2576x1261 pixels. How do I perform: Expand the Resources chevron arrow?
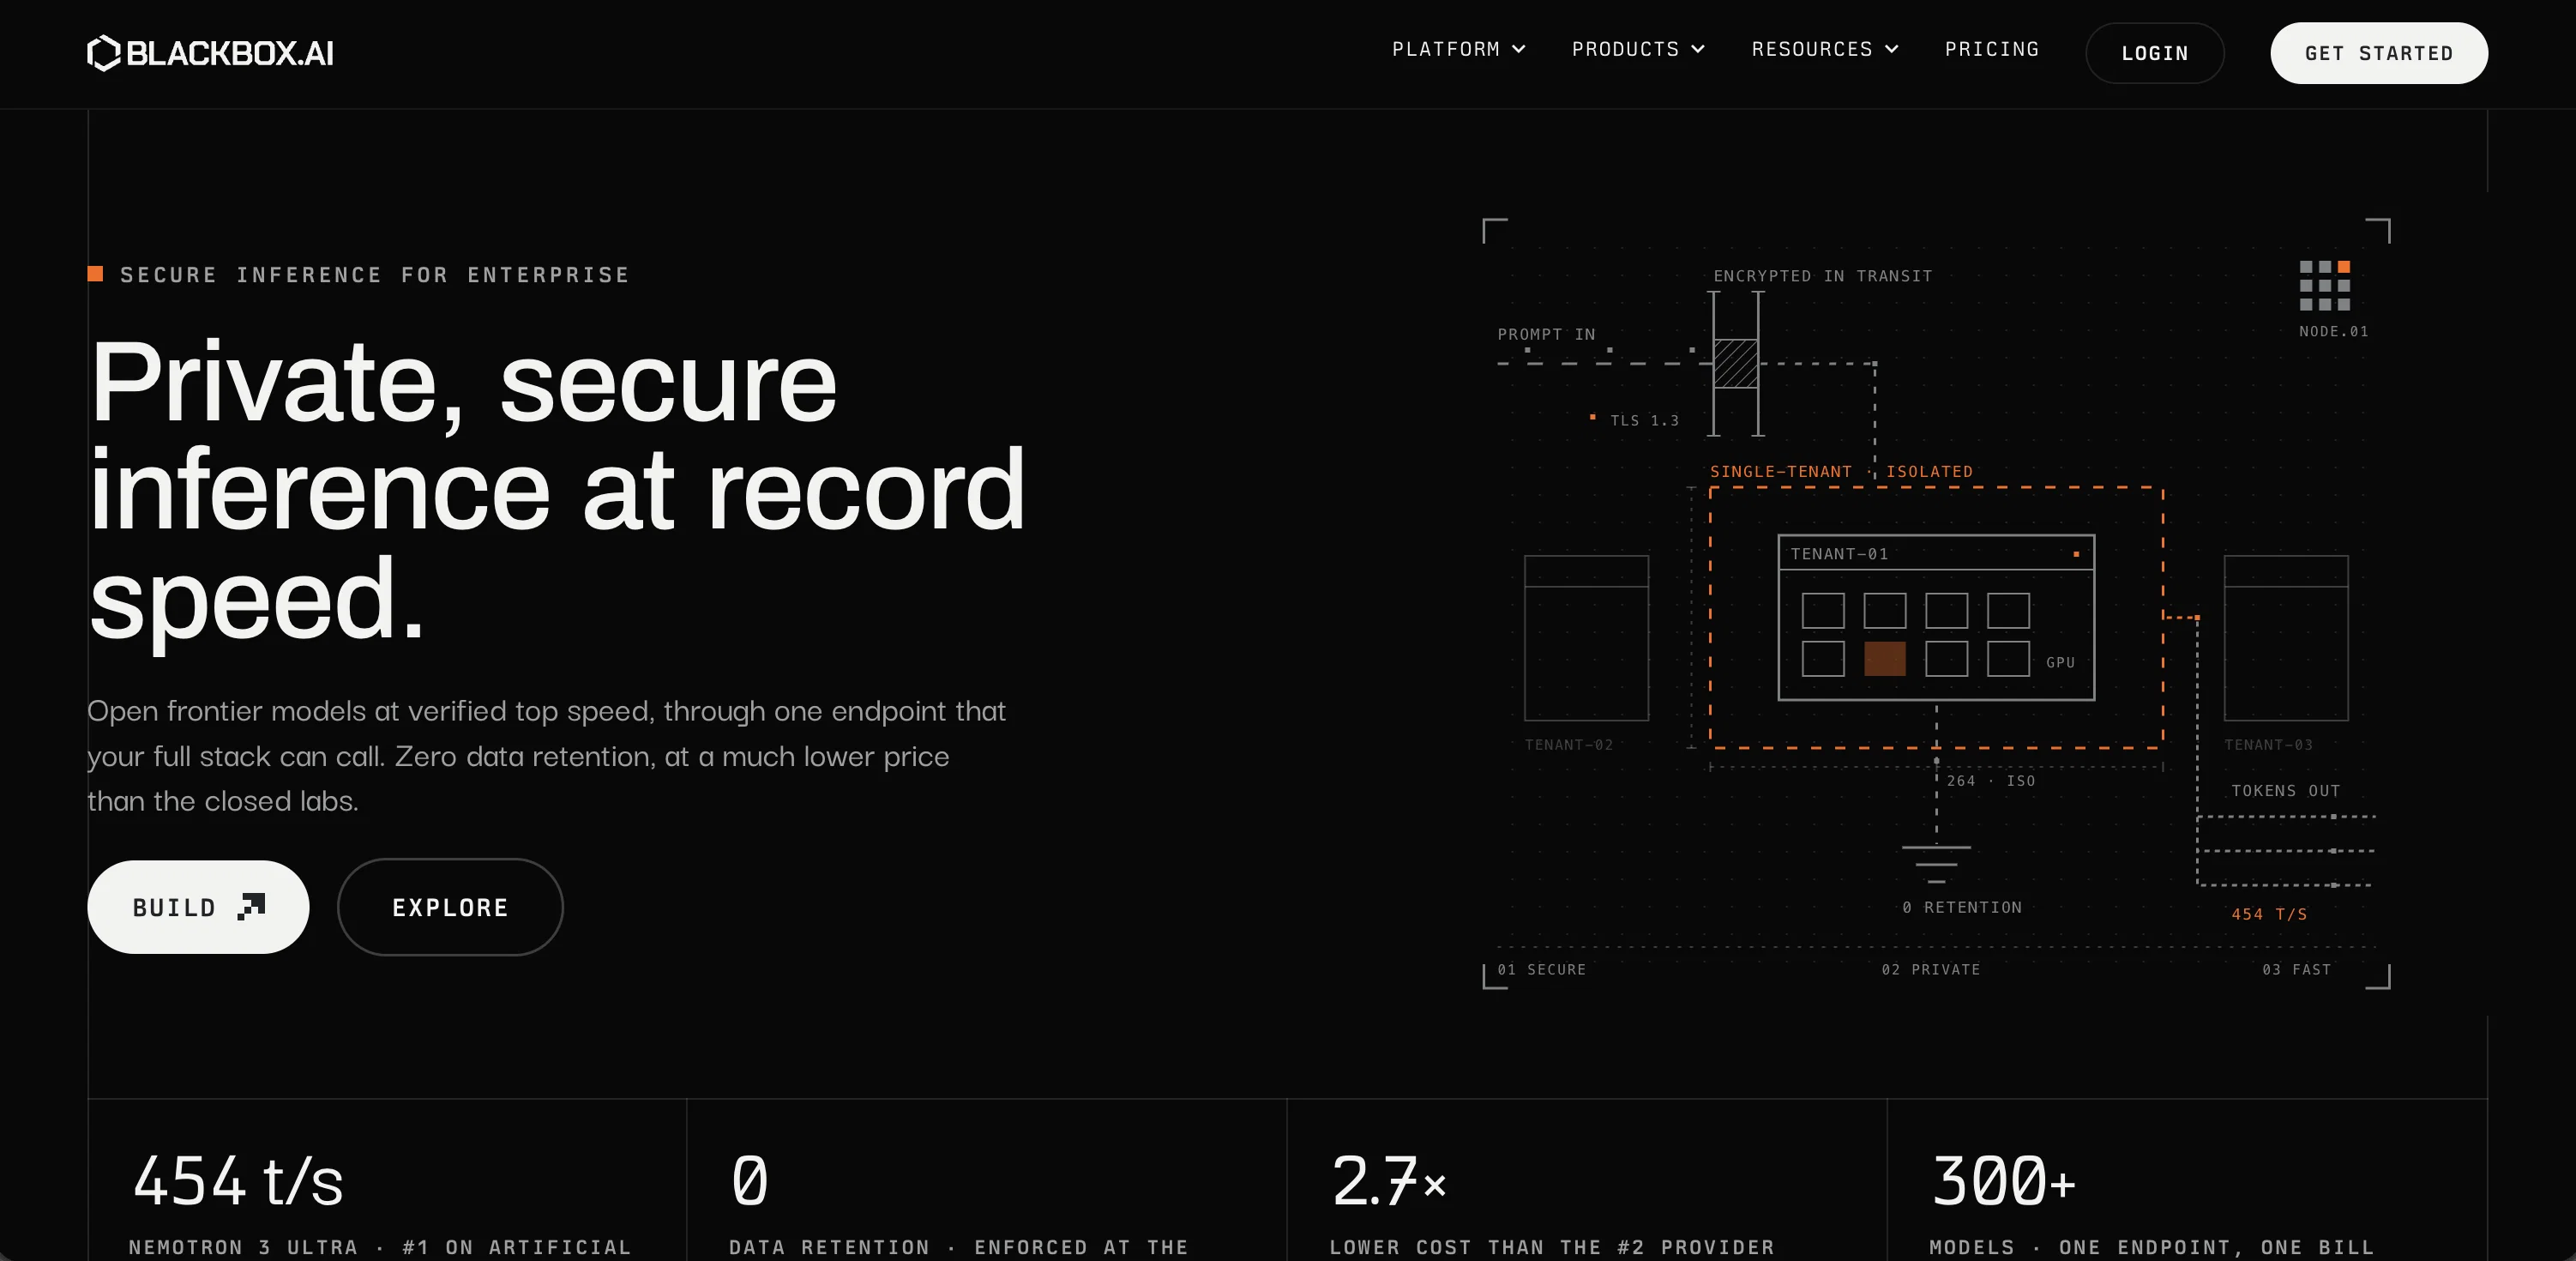tap(1891, 49)
